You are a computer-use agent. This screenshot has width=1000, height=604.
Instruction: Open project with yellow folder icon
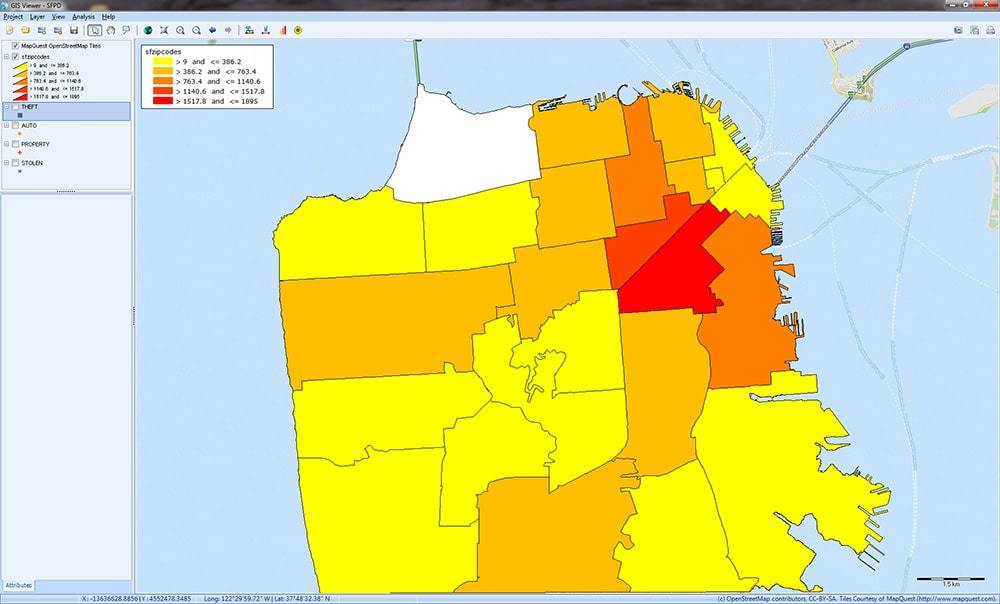(25, 30)
